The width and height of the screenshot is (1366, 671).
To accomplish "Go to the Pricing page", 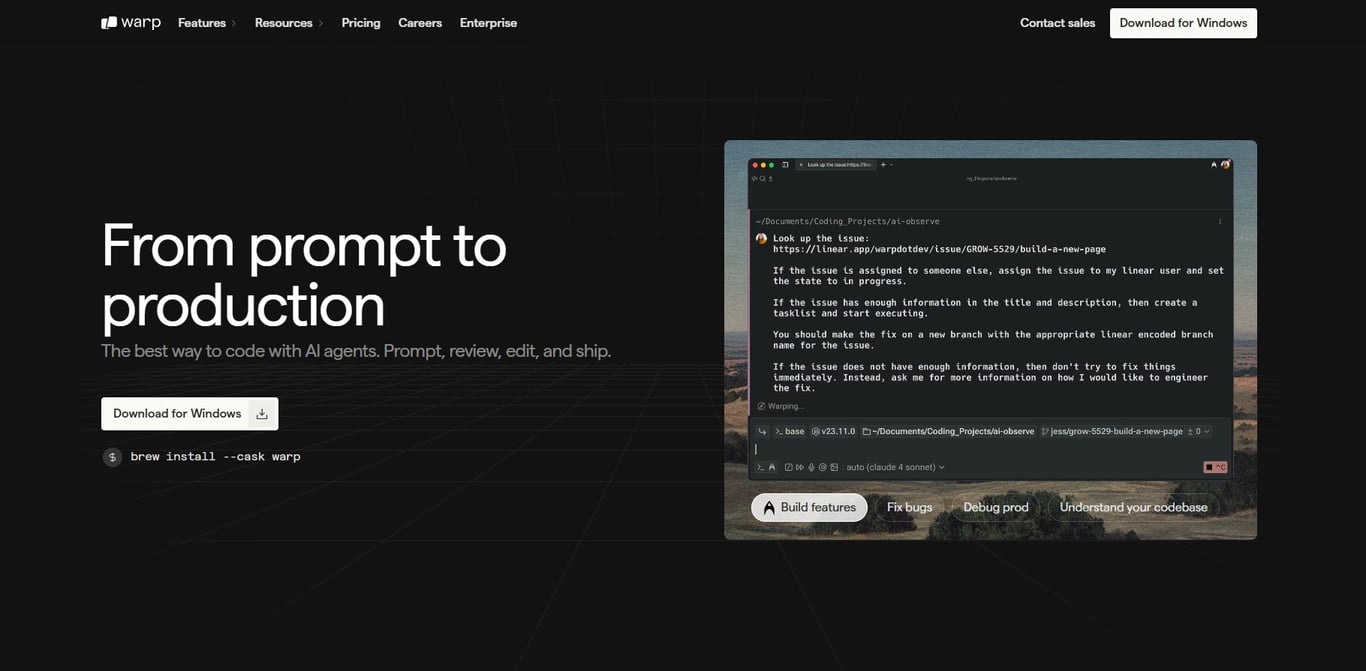I will coord(361,22).
